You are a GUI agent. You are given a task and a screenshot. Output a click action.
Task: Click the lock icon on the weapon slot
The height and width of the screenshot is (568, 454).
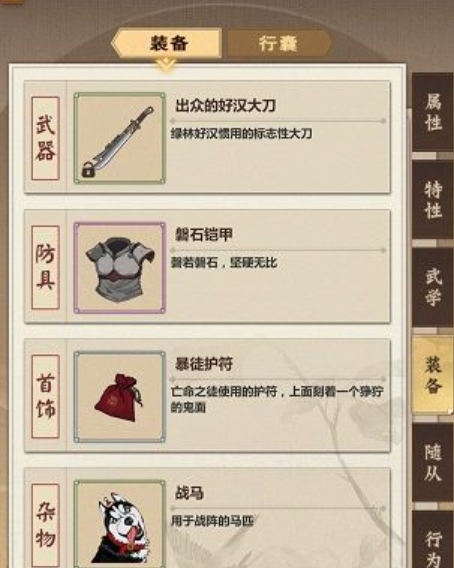pyautogui.click(x=88, y=170)
